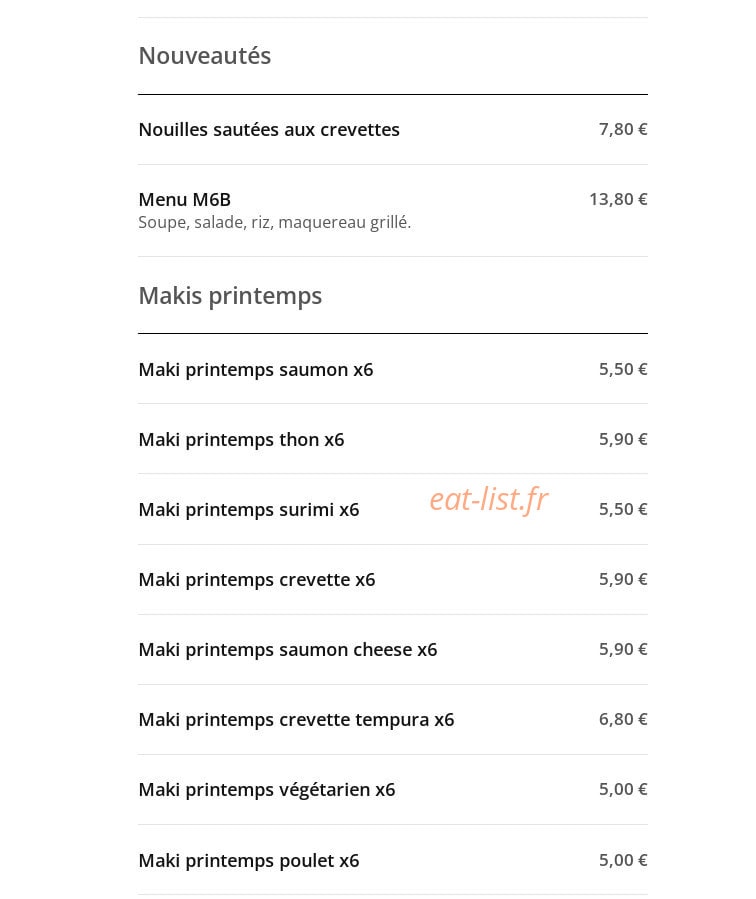This screenshot has height=899, width=756.
Task: Choose Maki printemps crevette tempura x6
Action: (393, 720)
